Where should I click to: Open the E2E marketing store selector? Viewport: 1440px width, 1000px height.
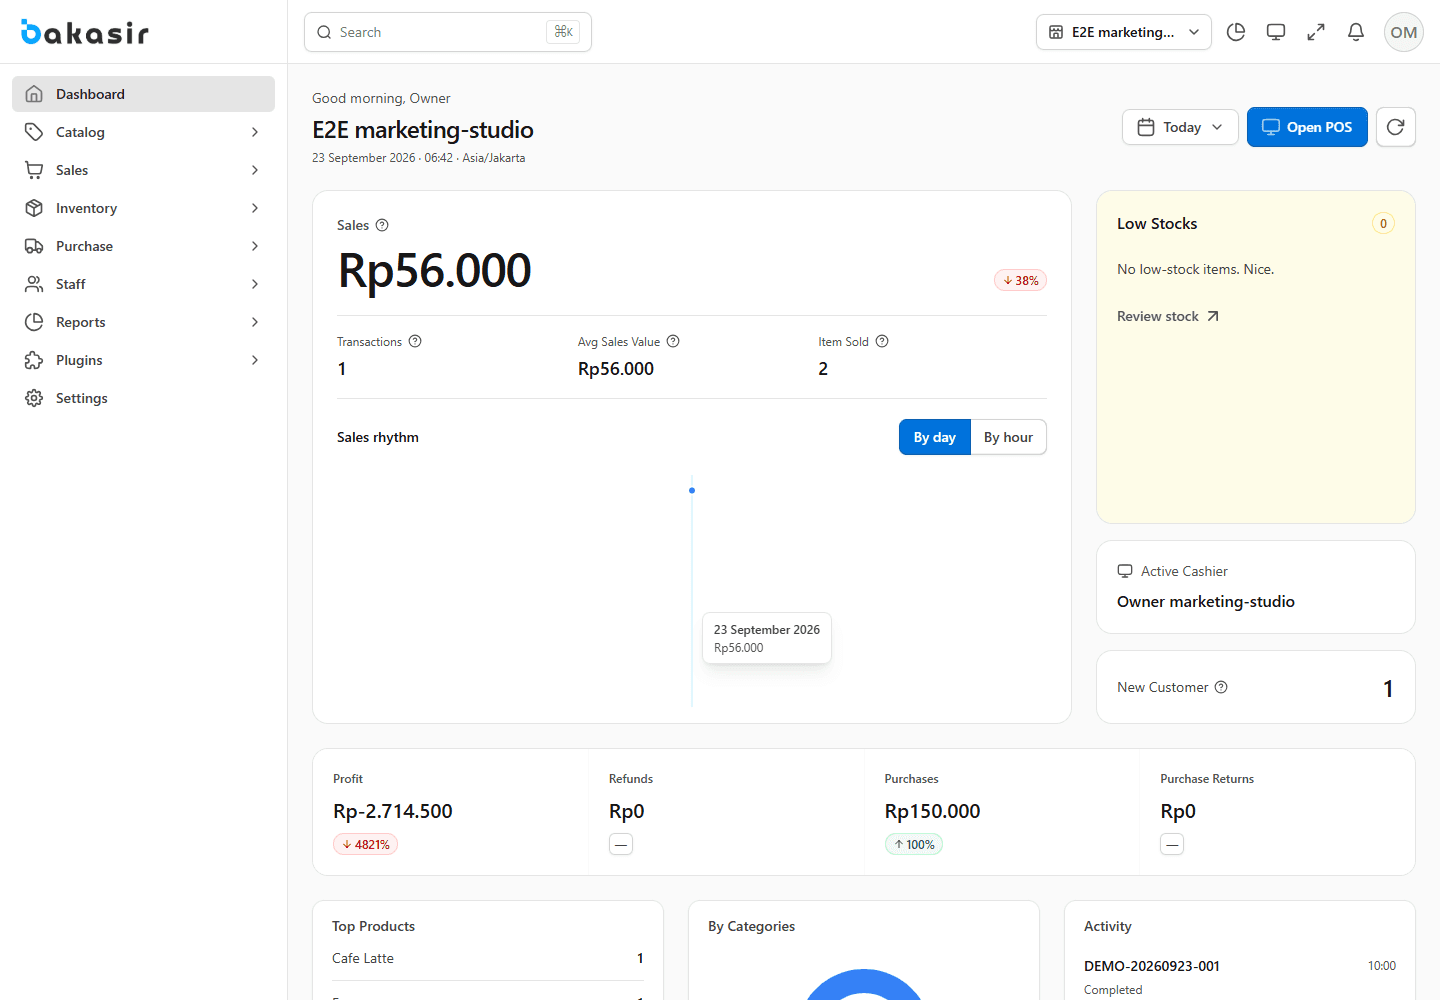(x=1124, y=32)
